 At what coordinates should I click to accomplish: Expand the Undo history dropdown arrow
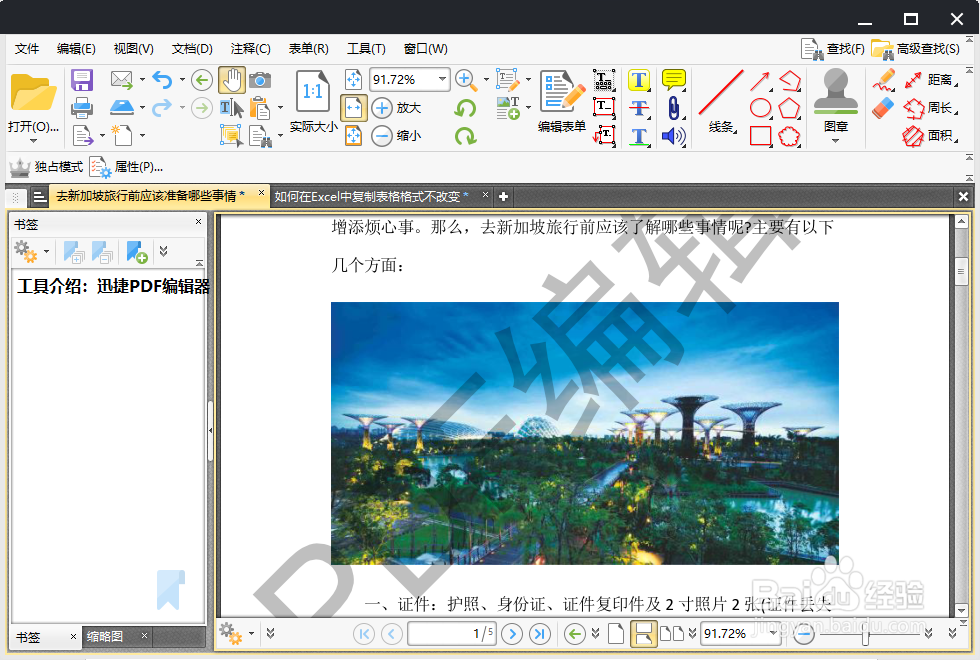(182, 80)
